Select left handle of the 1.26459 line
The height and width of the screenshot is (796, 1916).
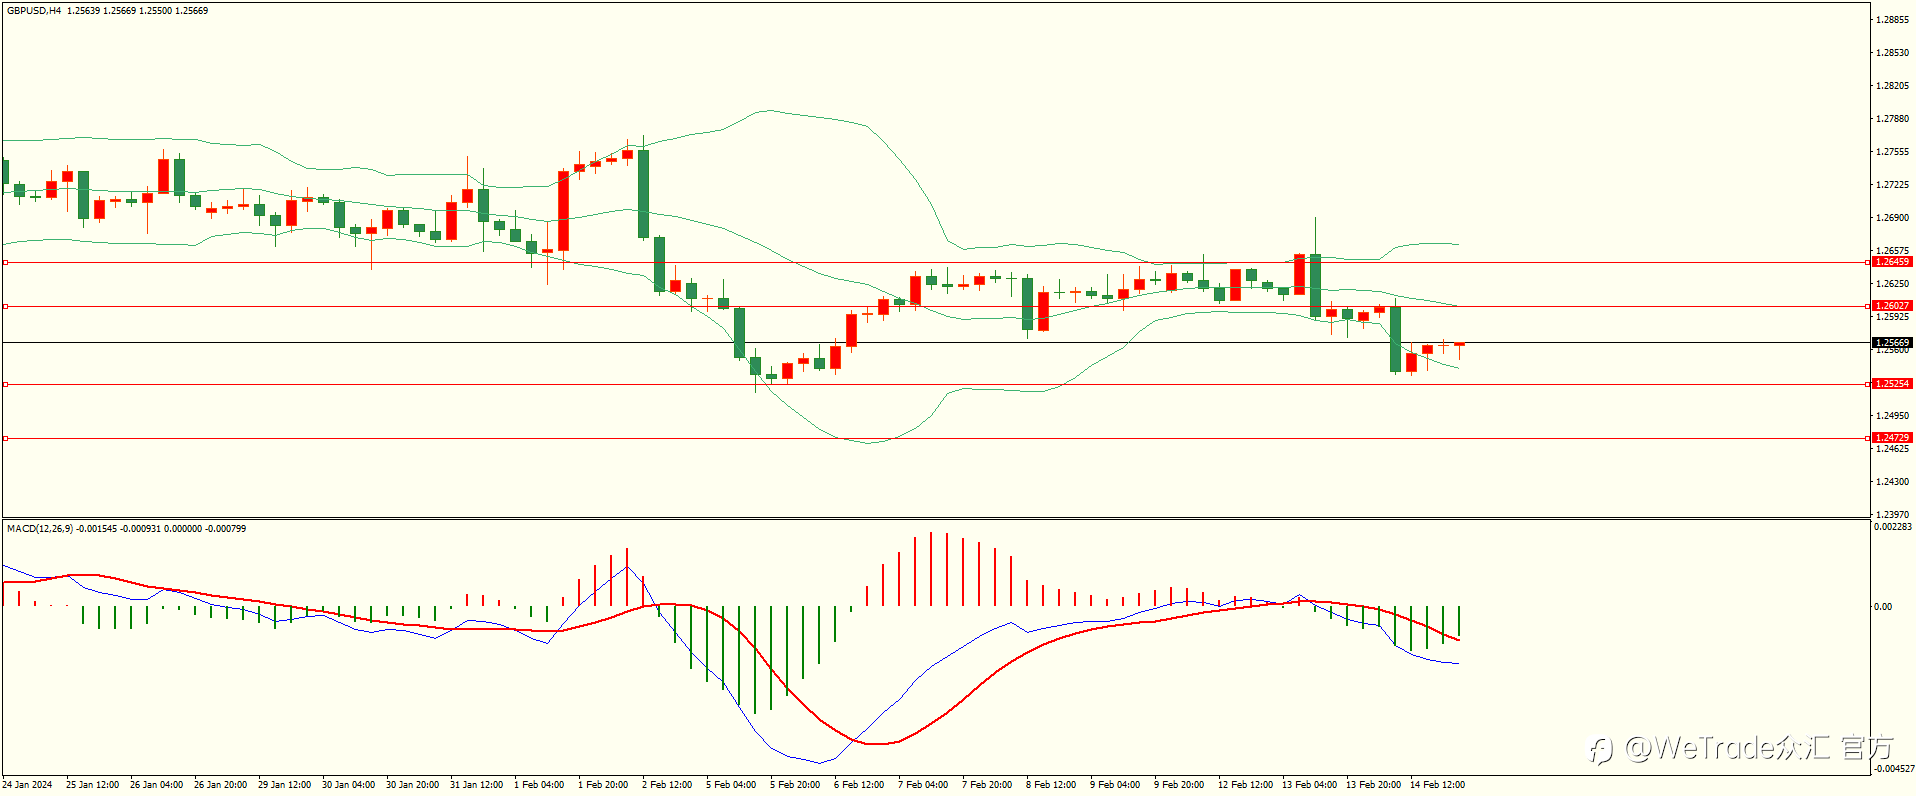pos(5,262)
